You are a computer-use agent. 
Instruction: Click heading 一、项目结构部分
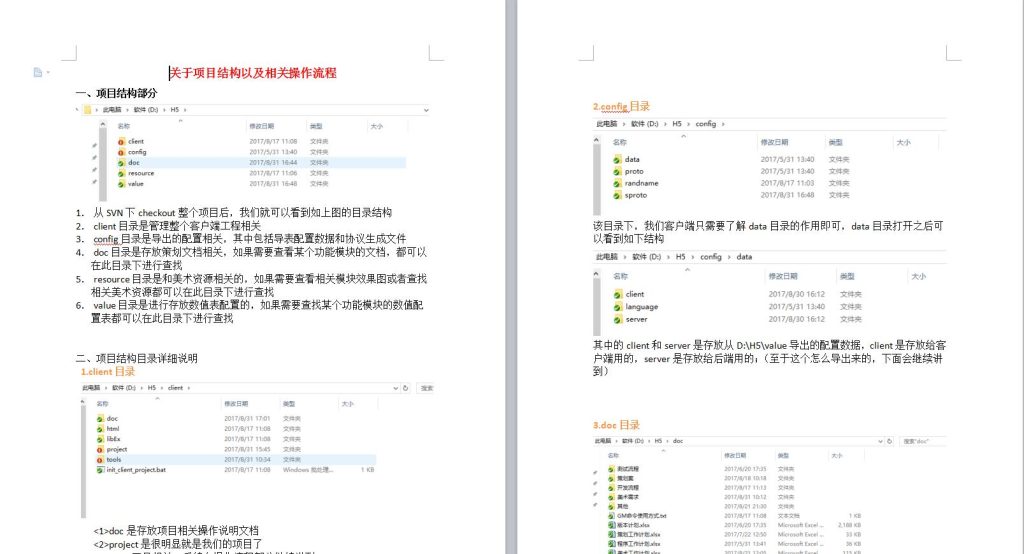pyautogui.click(x=116, y=93)
